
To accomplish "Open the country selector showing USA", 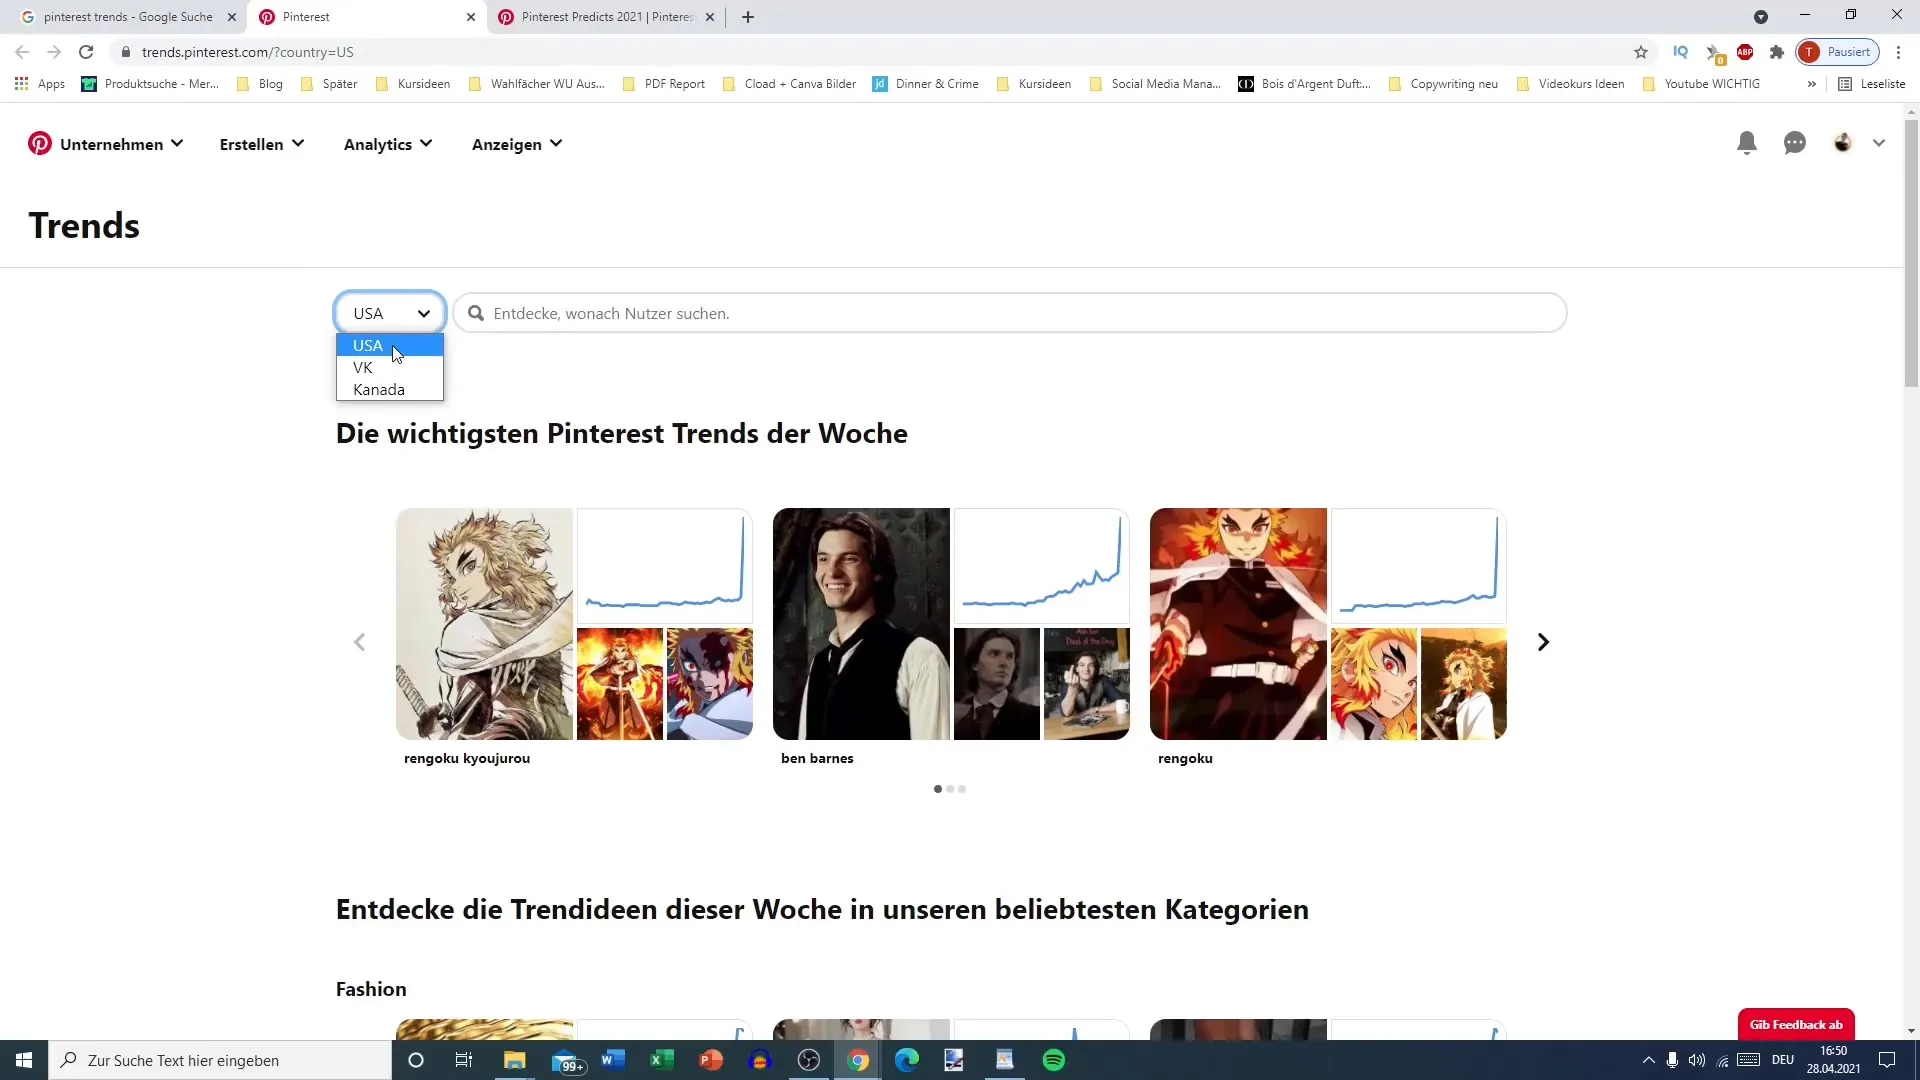I will pyautogui.click(x=390, y=313).
